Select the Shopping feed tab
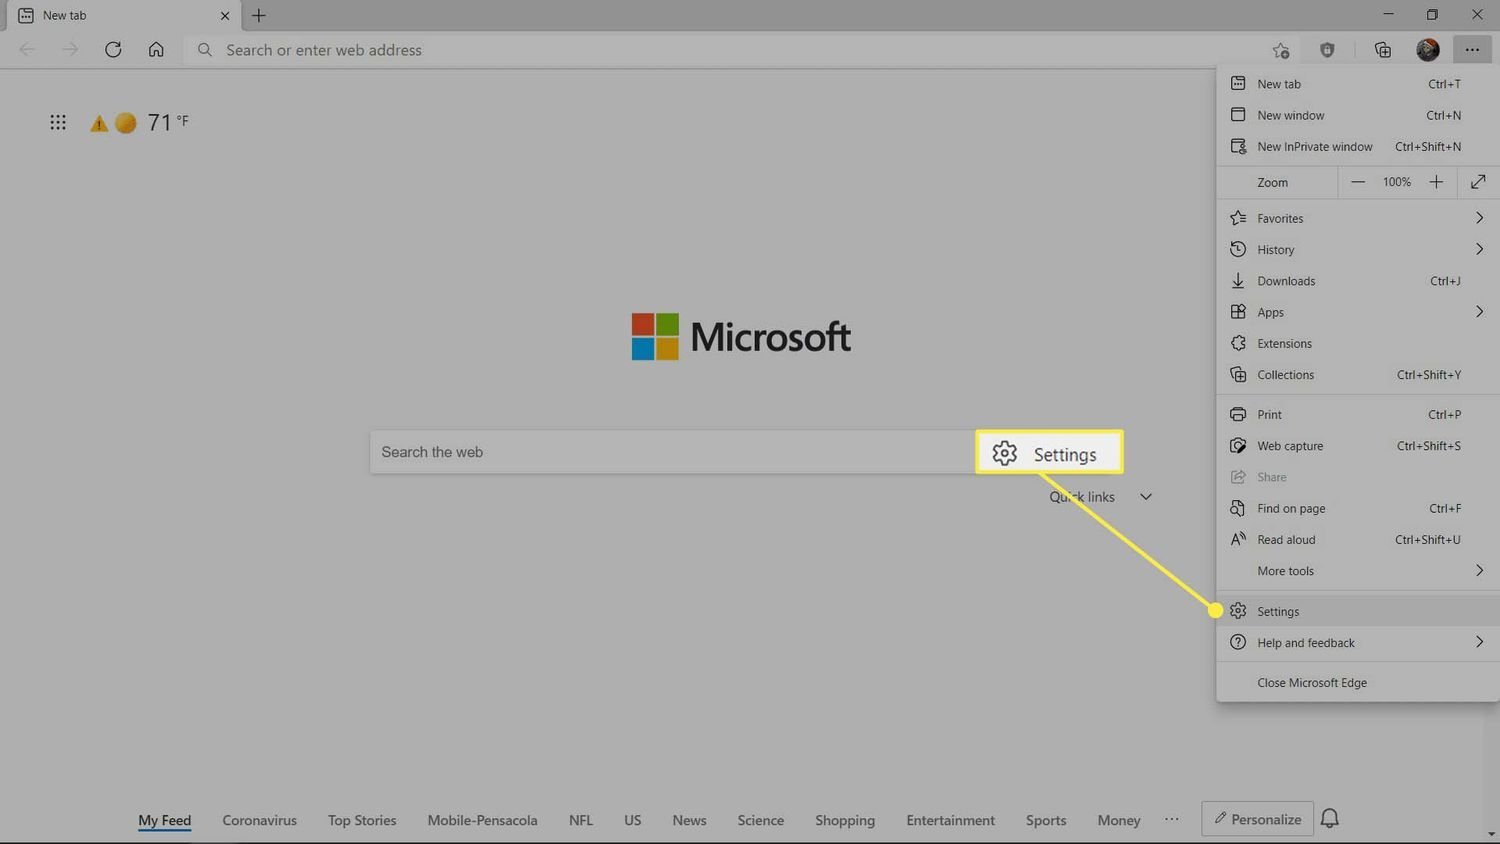The width and height of the screenshot is (1500, 844). pos(845,820)
